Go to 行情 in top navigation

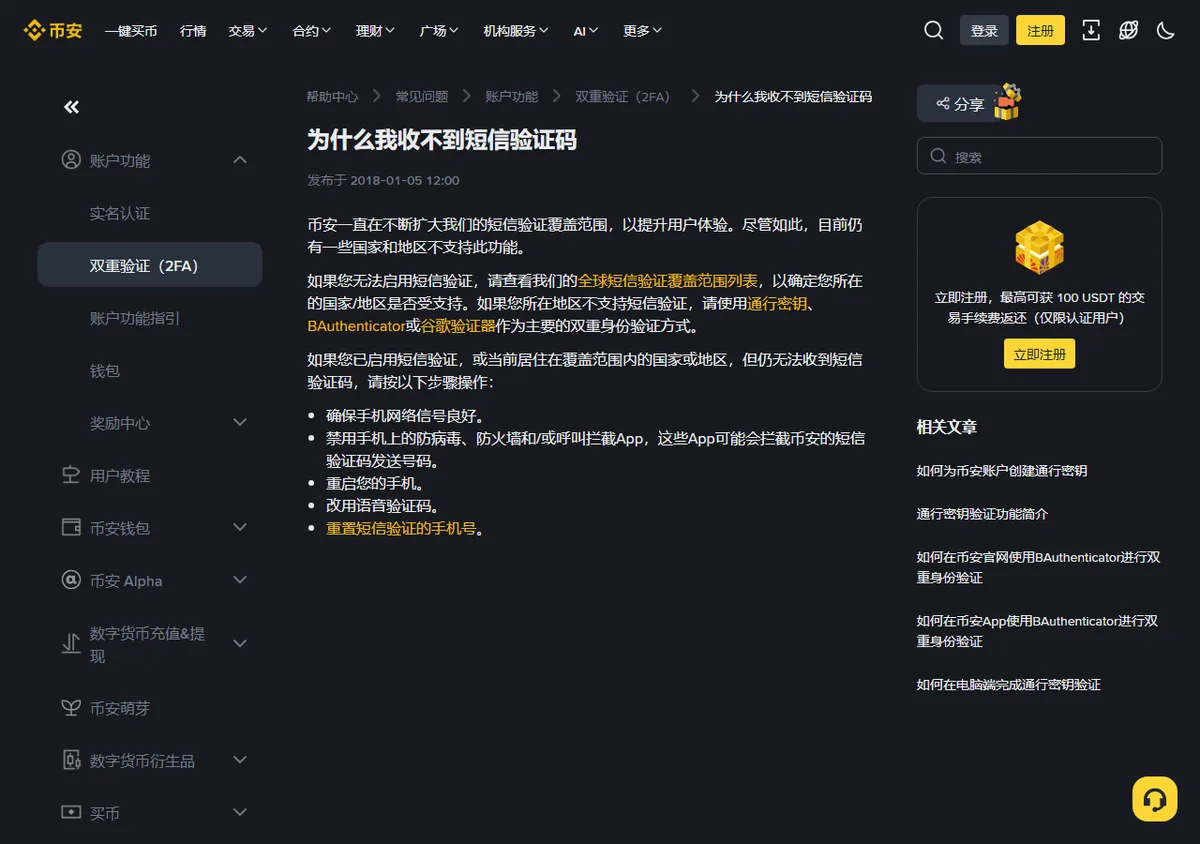point(193,30)
